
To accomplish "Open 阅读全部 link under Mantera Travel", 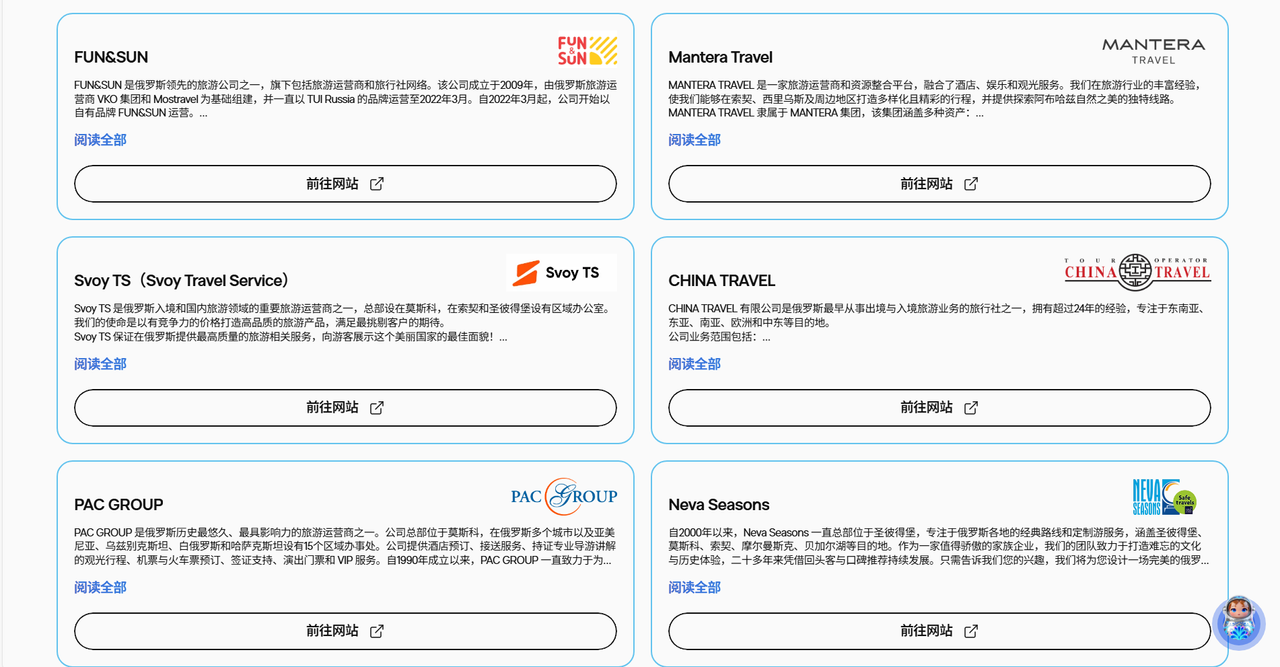I will [x=694, y=140].
